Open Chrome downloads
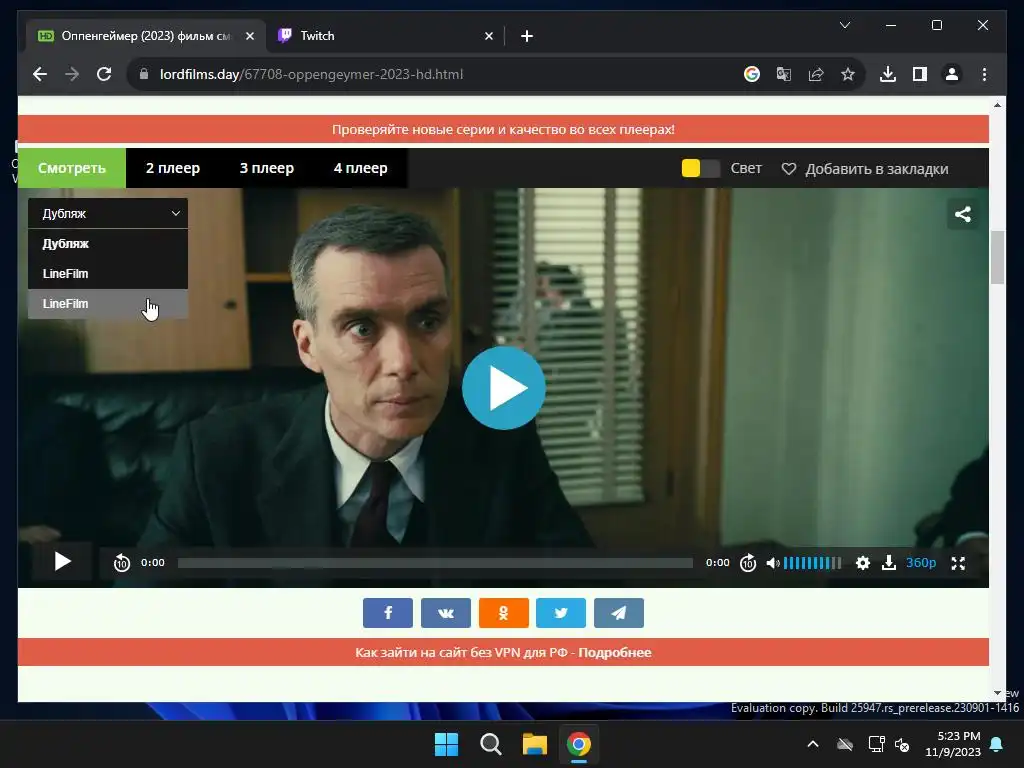 pos(888,74)
